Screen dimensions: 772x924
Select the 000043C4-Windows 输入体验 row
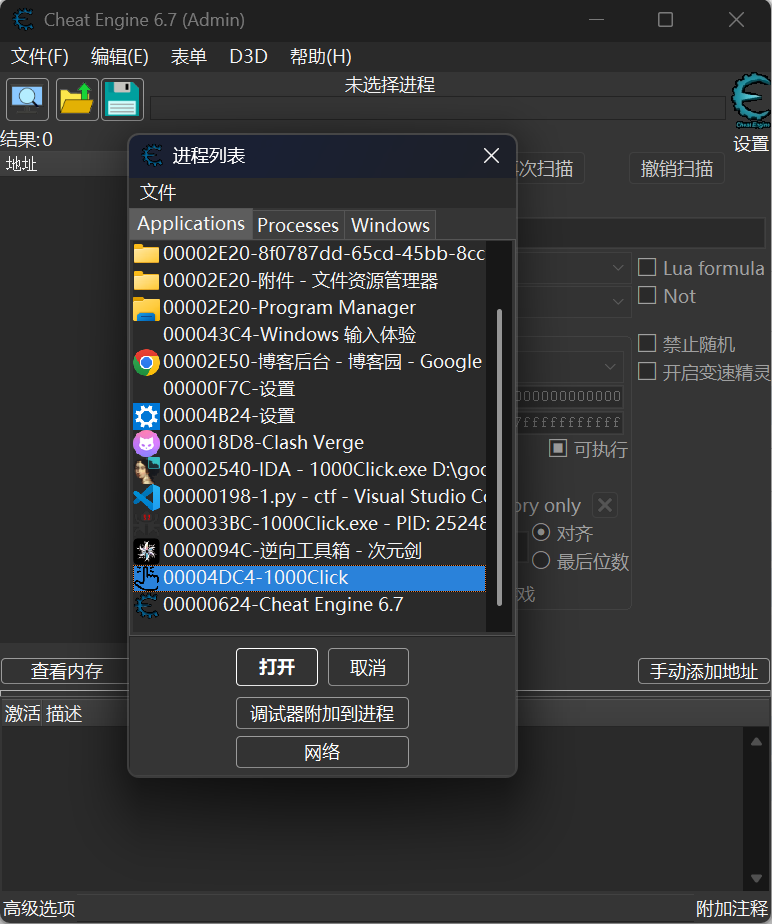309,335
